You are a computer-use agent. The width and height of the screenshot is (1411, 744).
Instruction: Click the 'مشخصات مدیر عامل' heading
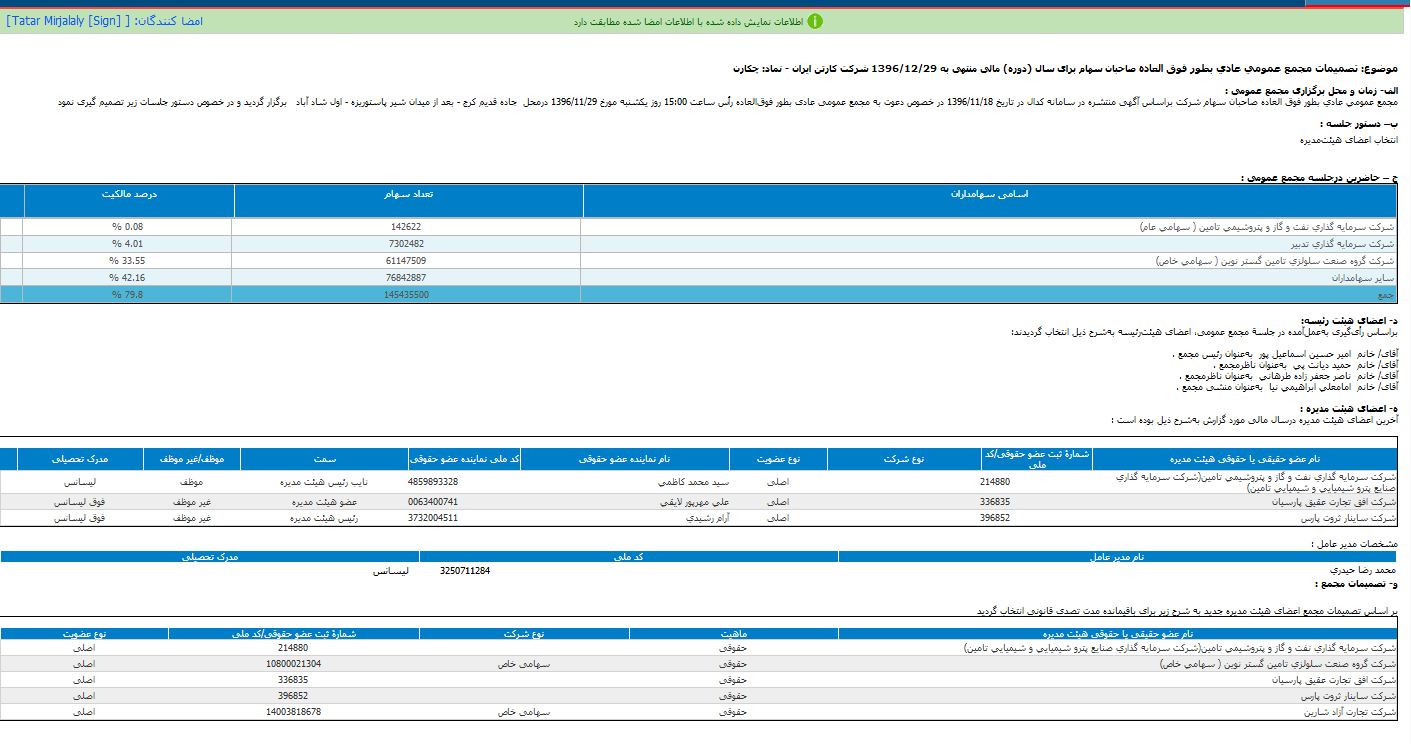(x=1354, y=544)
